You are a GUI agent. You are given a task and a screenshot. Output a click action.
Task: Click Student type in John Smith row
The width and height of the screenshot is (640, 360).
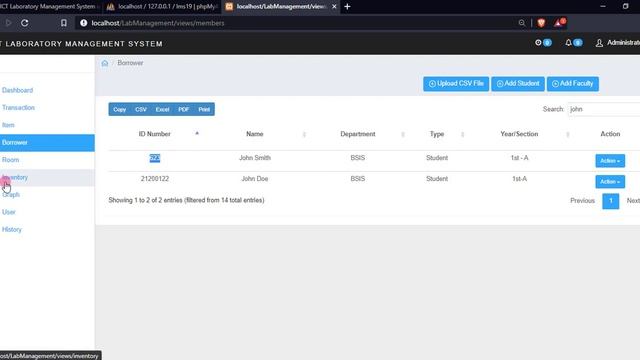pyautogui.click(x=437, y=158)
